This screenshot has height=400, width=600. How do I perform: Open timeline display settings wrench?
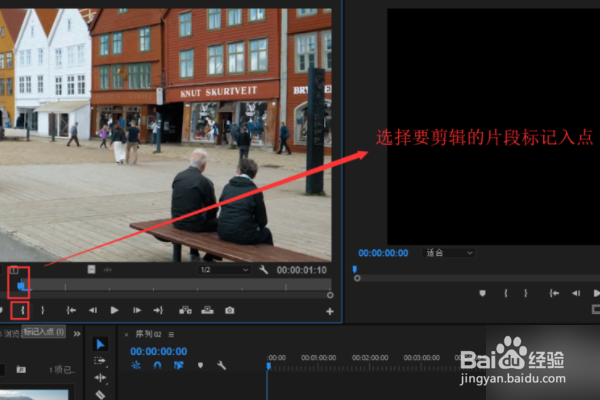[x=222, y=366]
